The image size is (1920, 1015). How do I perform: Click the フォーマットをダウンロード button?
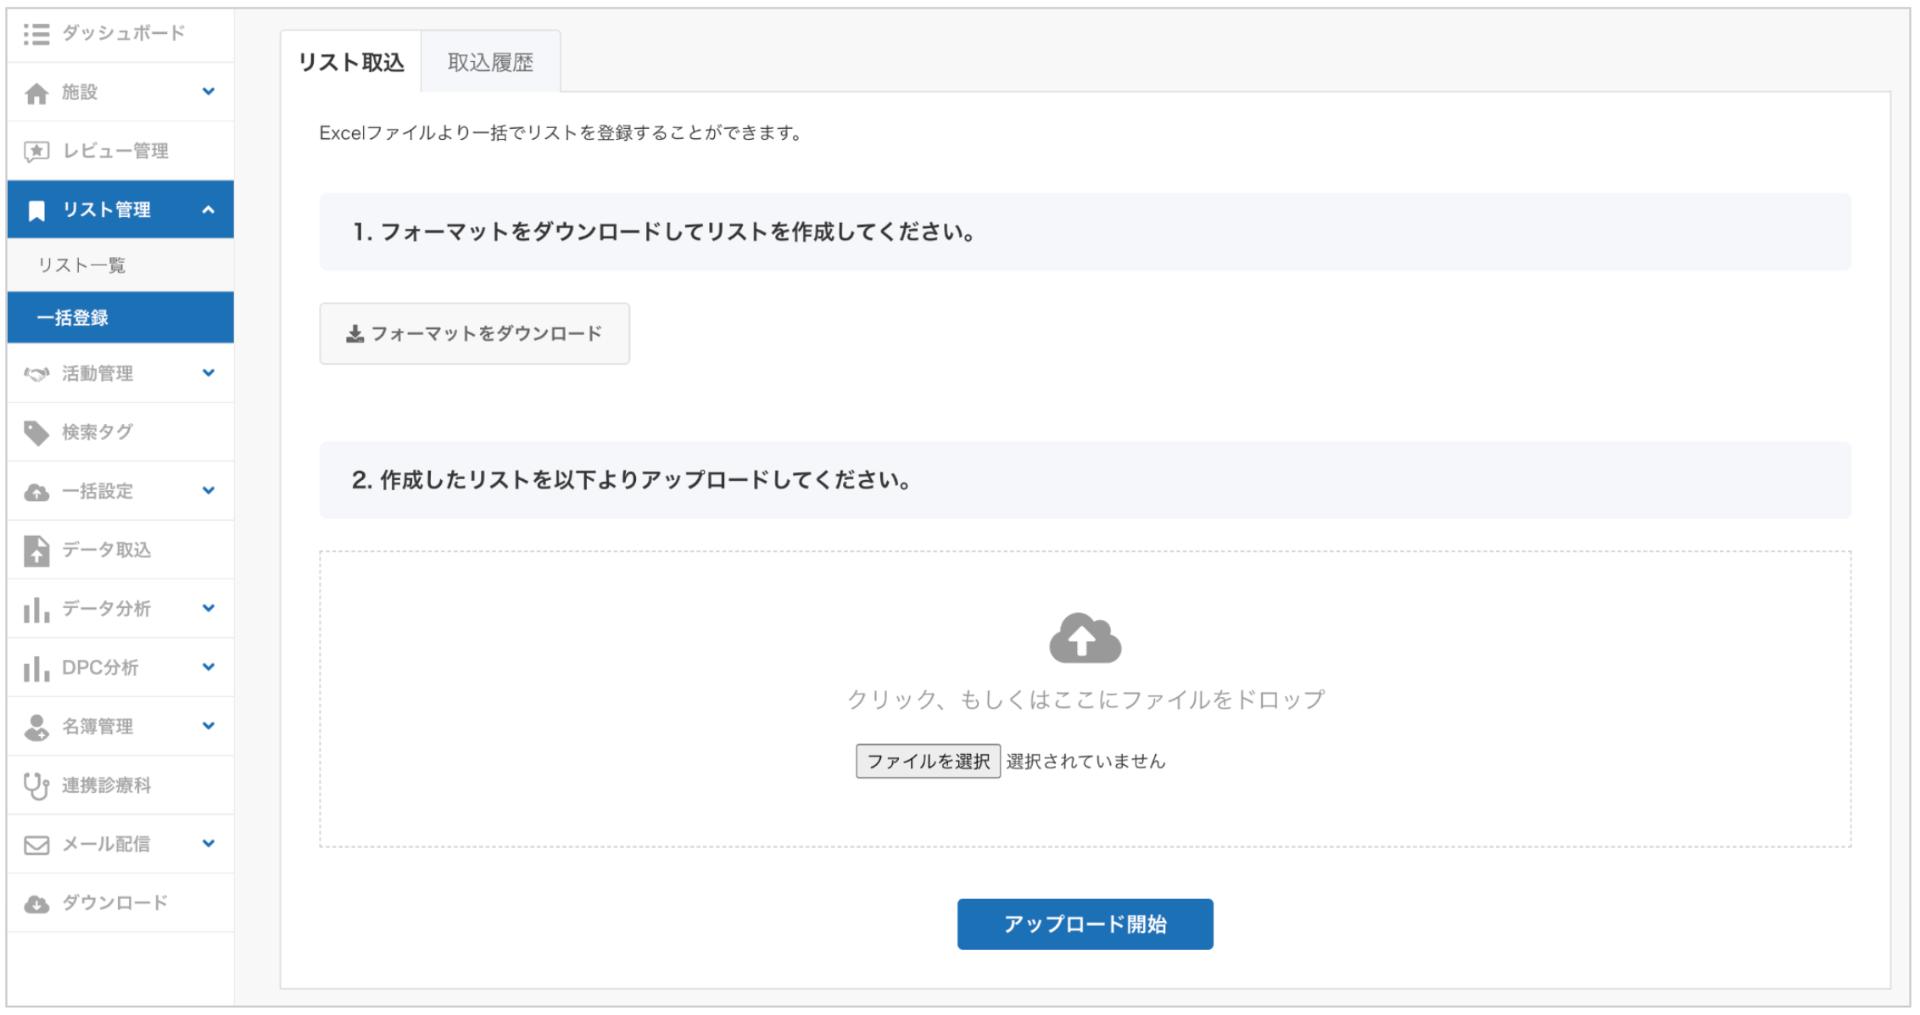(x=474, y=333)
